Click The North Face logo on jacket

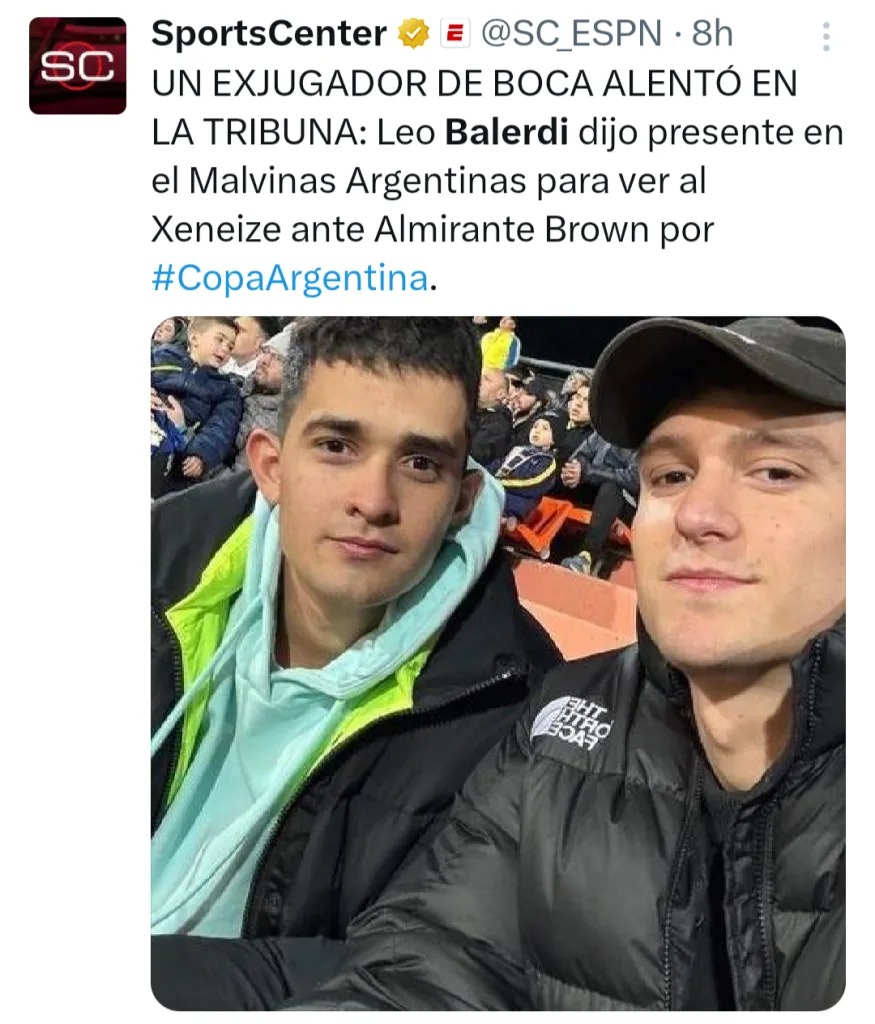(x=571, y=724)
